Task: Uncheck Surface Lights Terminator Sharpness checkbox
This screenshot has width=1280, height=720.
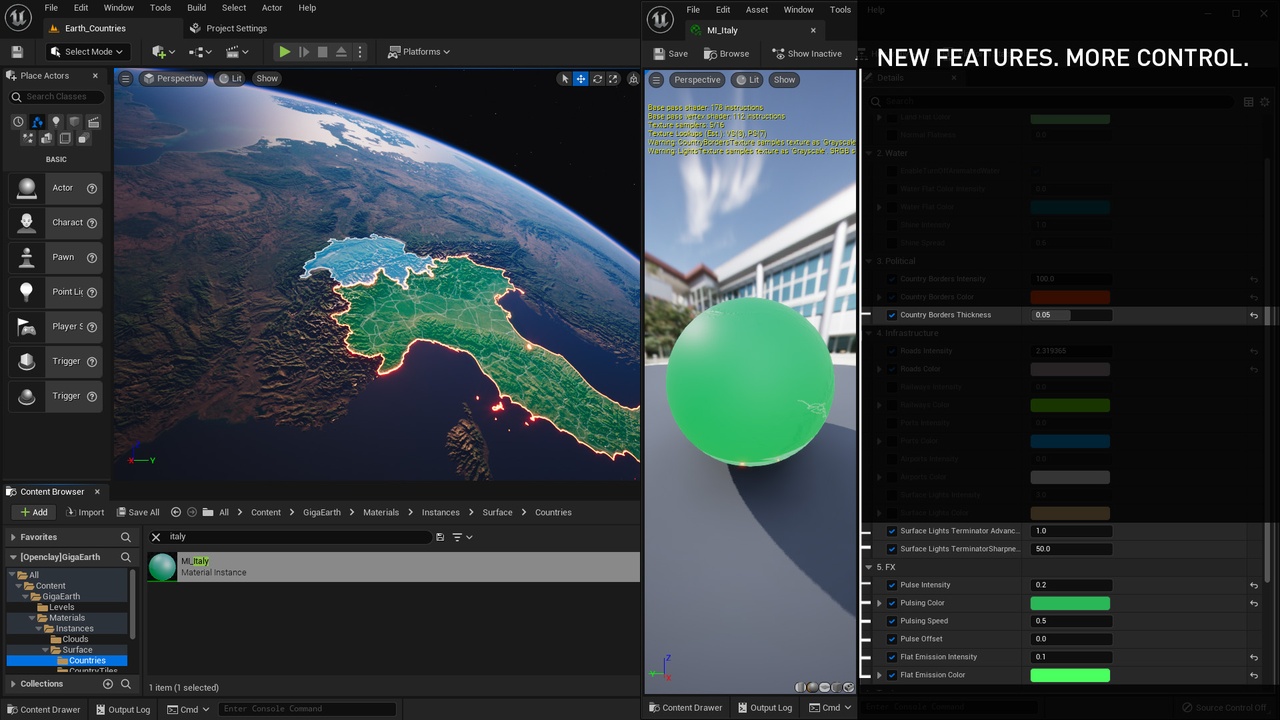Action: pos(892,549)
